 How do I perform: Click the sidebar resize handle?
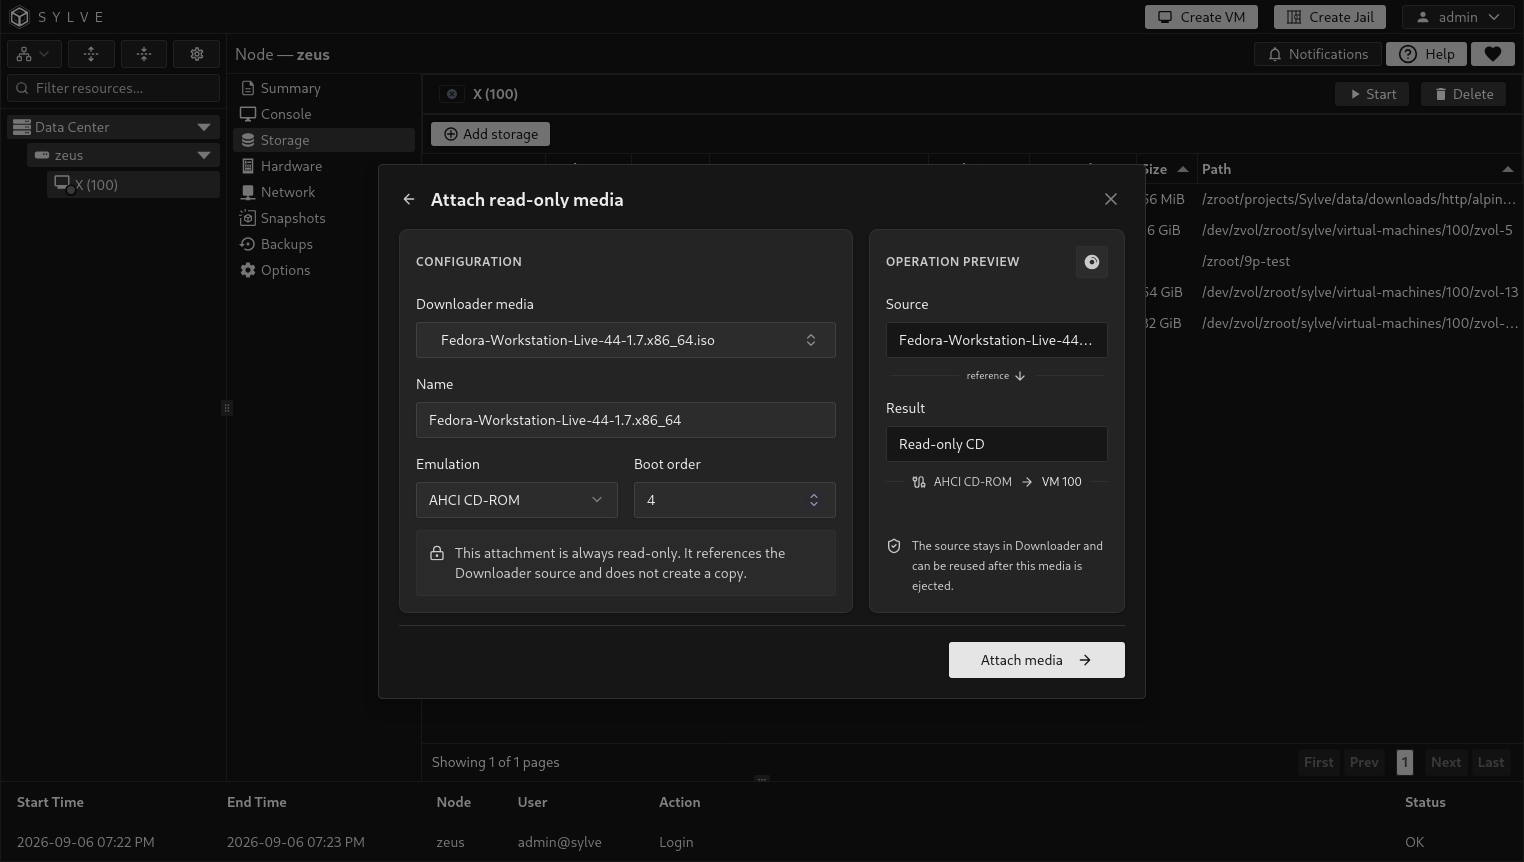227,408
